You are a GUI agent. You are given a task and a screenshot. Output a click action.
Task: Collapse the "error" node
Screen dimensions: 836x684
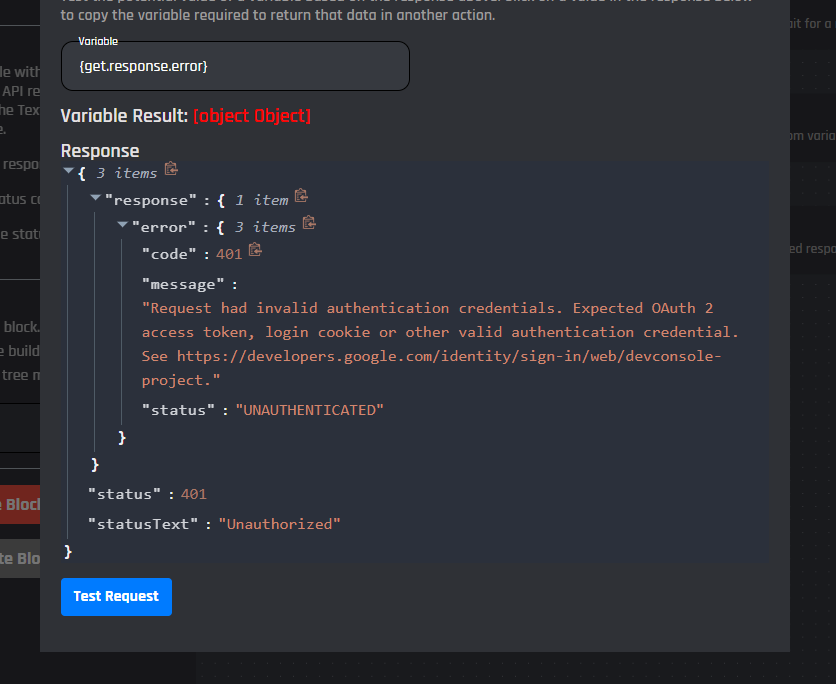tap(122, 224)
